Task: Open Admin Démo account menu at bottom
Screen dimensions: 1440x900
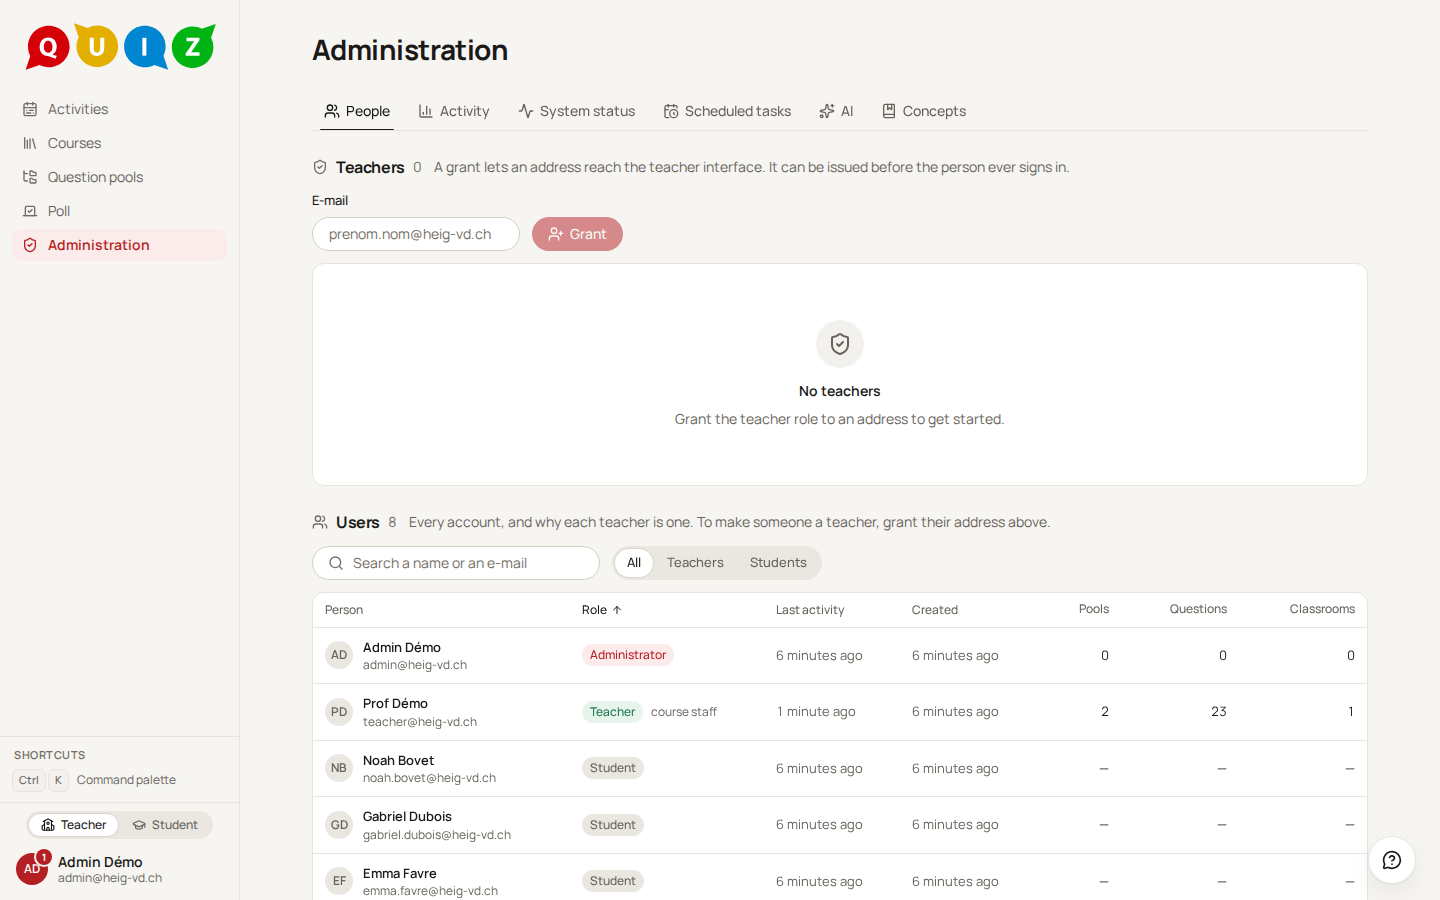Action: click(x=119, y=869)
